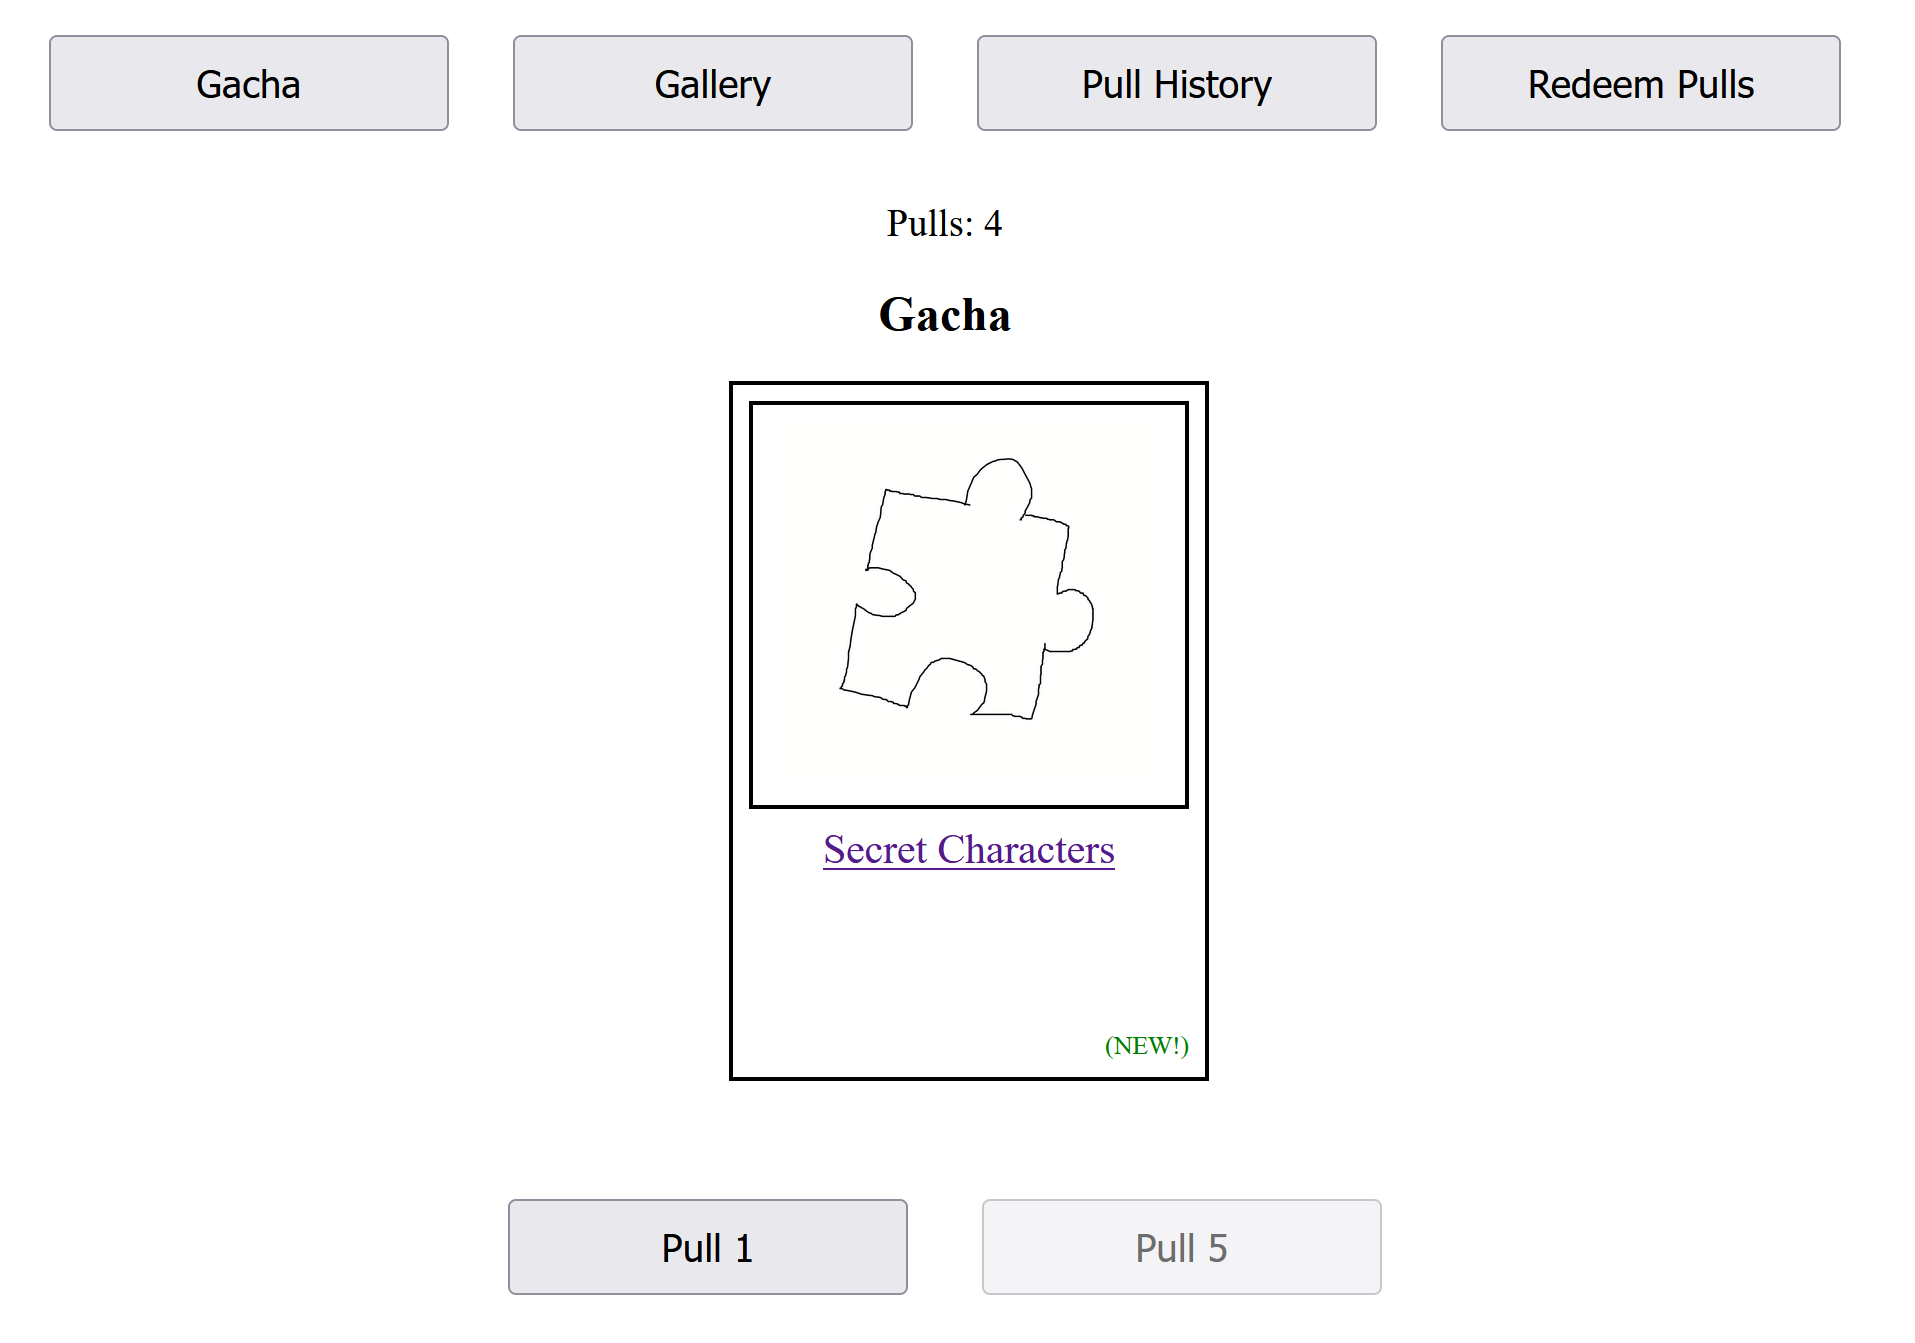Follow the Secret Characters link
Screen dimensions: 1915x1343
968,850
